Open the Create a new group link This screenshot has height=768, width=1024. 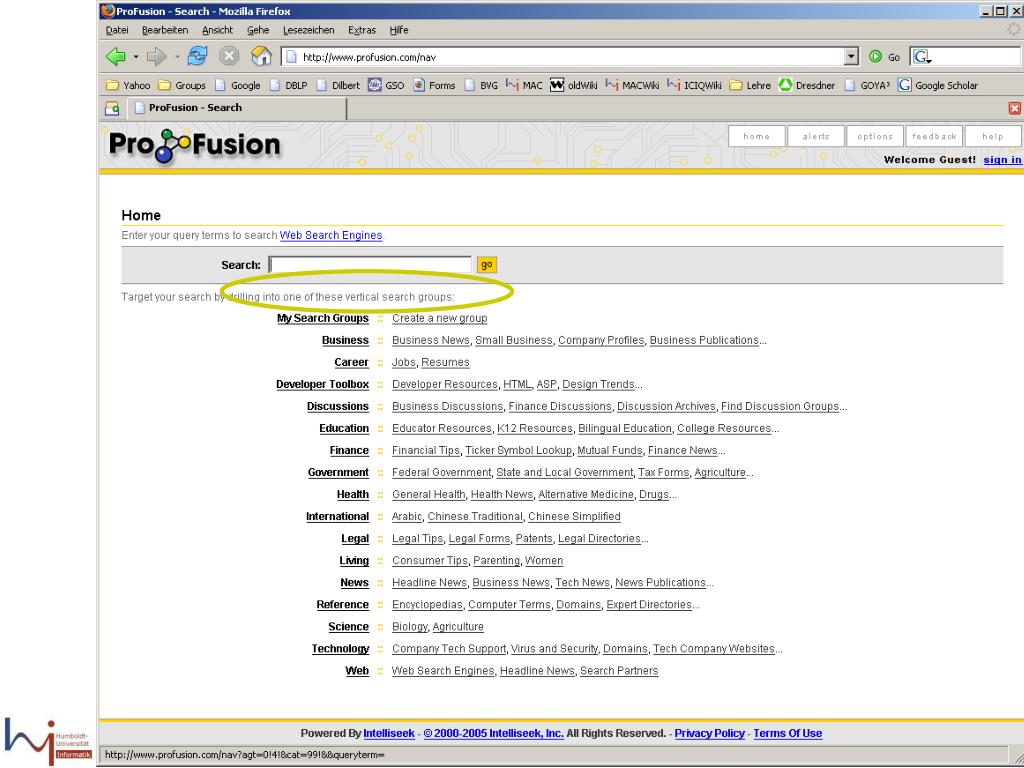pos(439,318)
